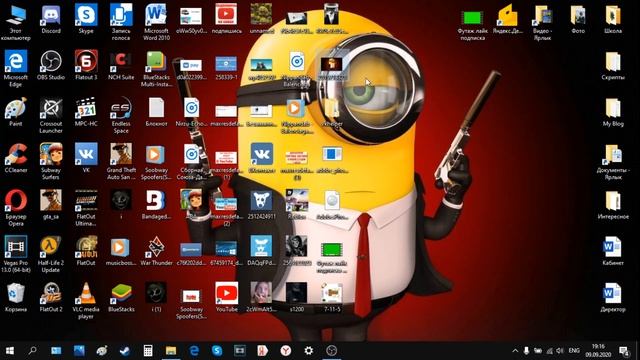
Task: Open Settings gear in the taskbar
Action: click(x=309, y=350)
